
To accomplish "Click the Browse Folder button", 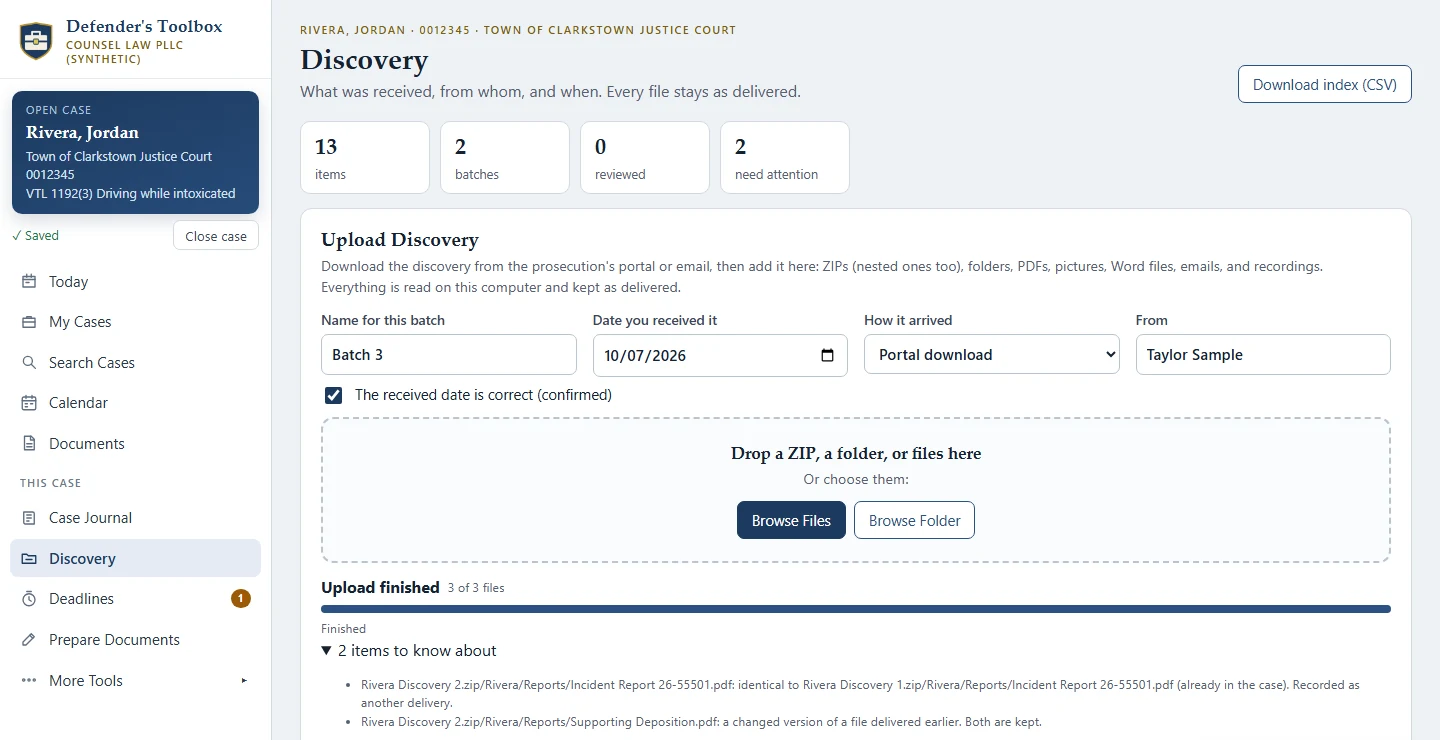I will (x=914, y=520).
